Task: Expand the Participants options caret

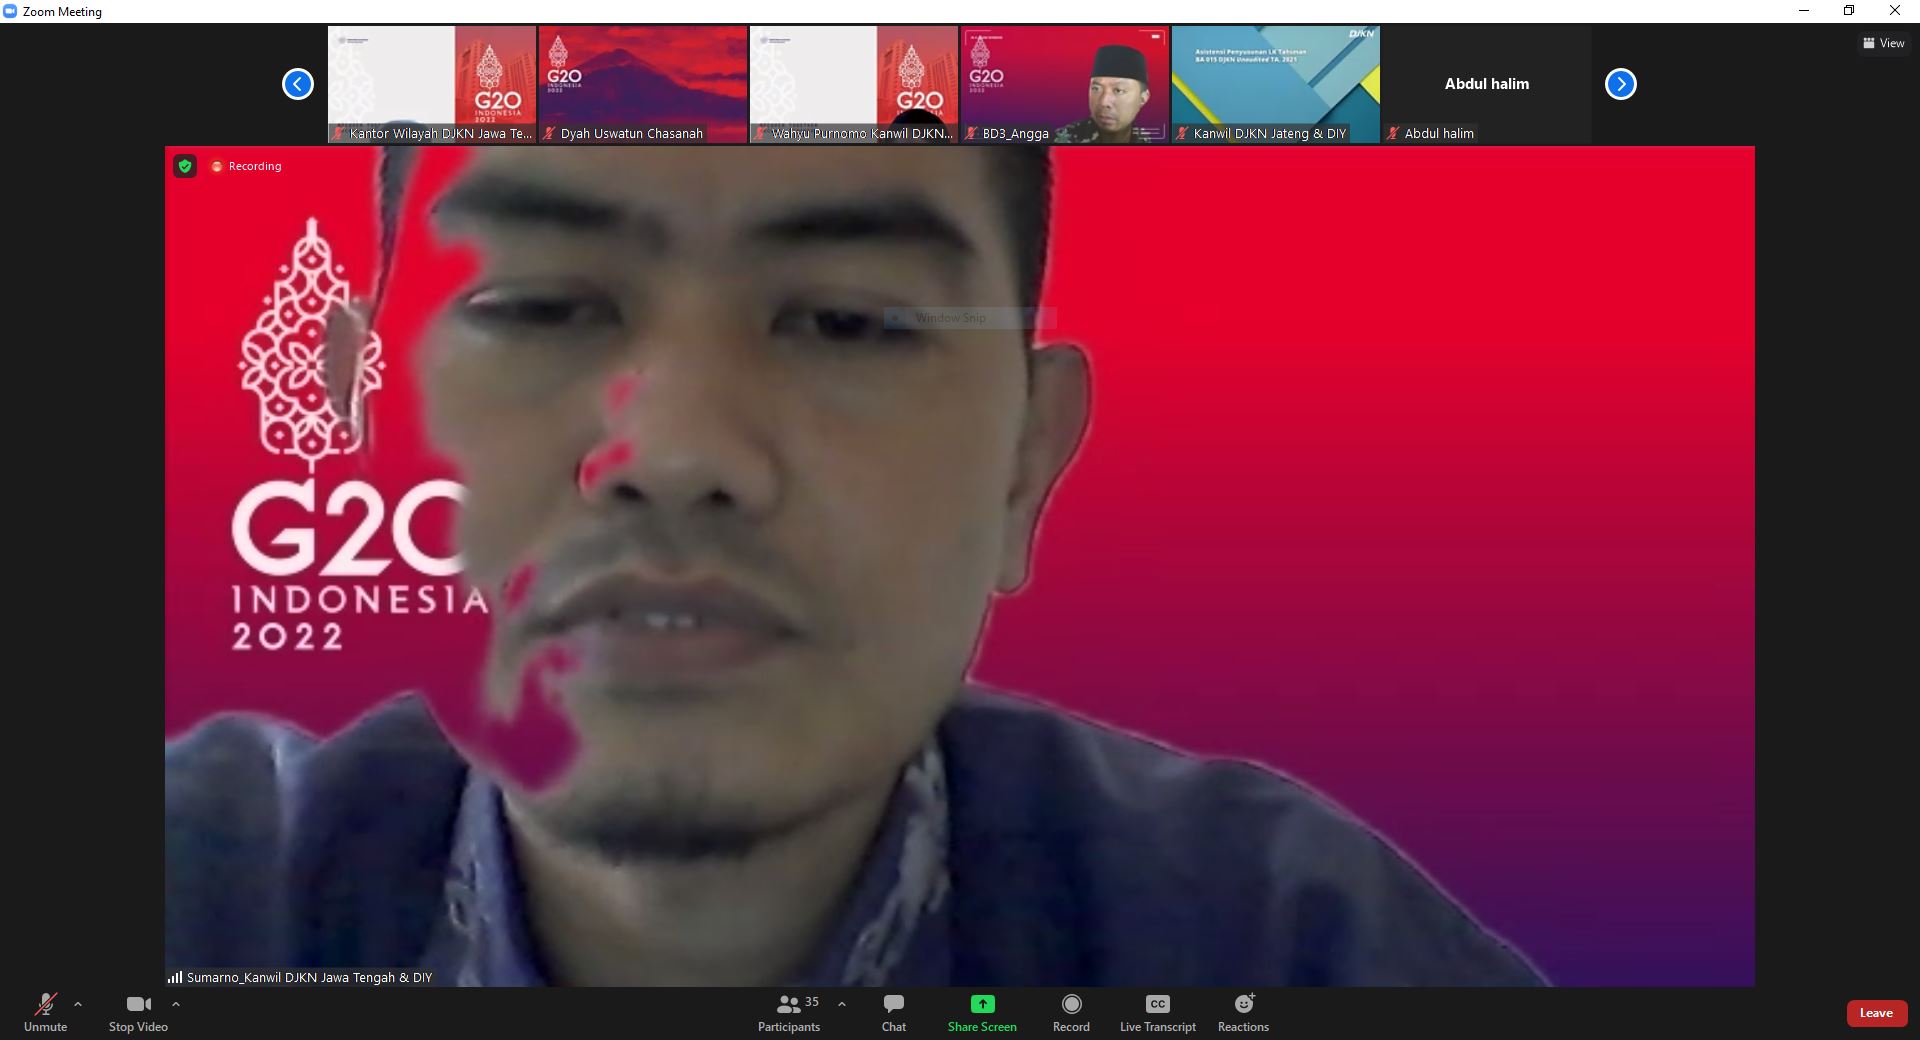Action: pyautogui.click(x=842, y=1004)
